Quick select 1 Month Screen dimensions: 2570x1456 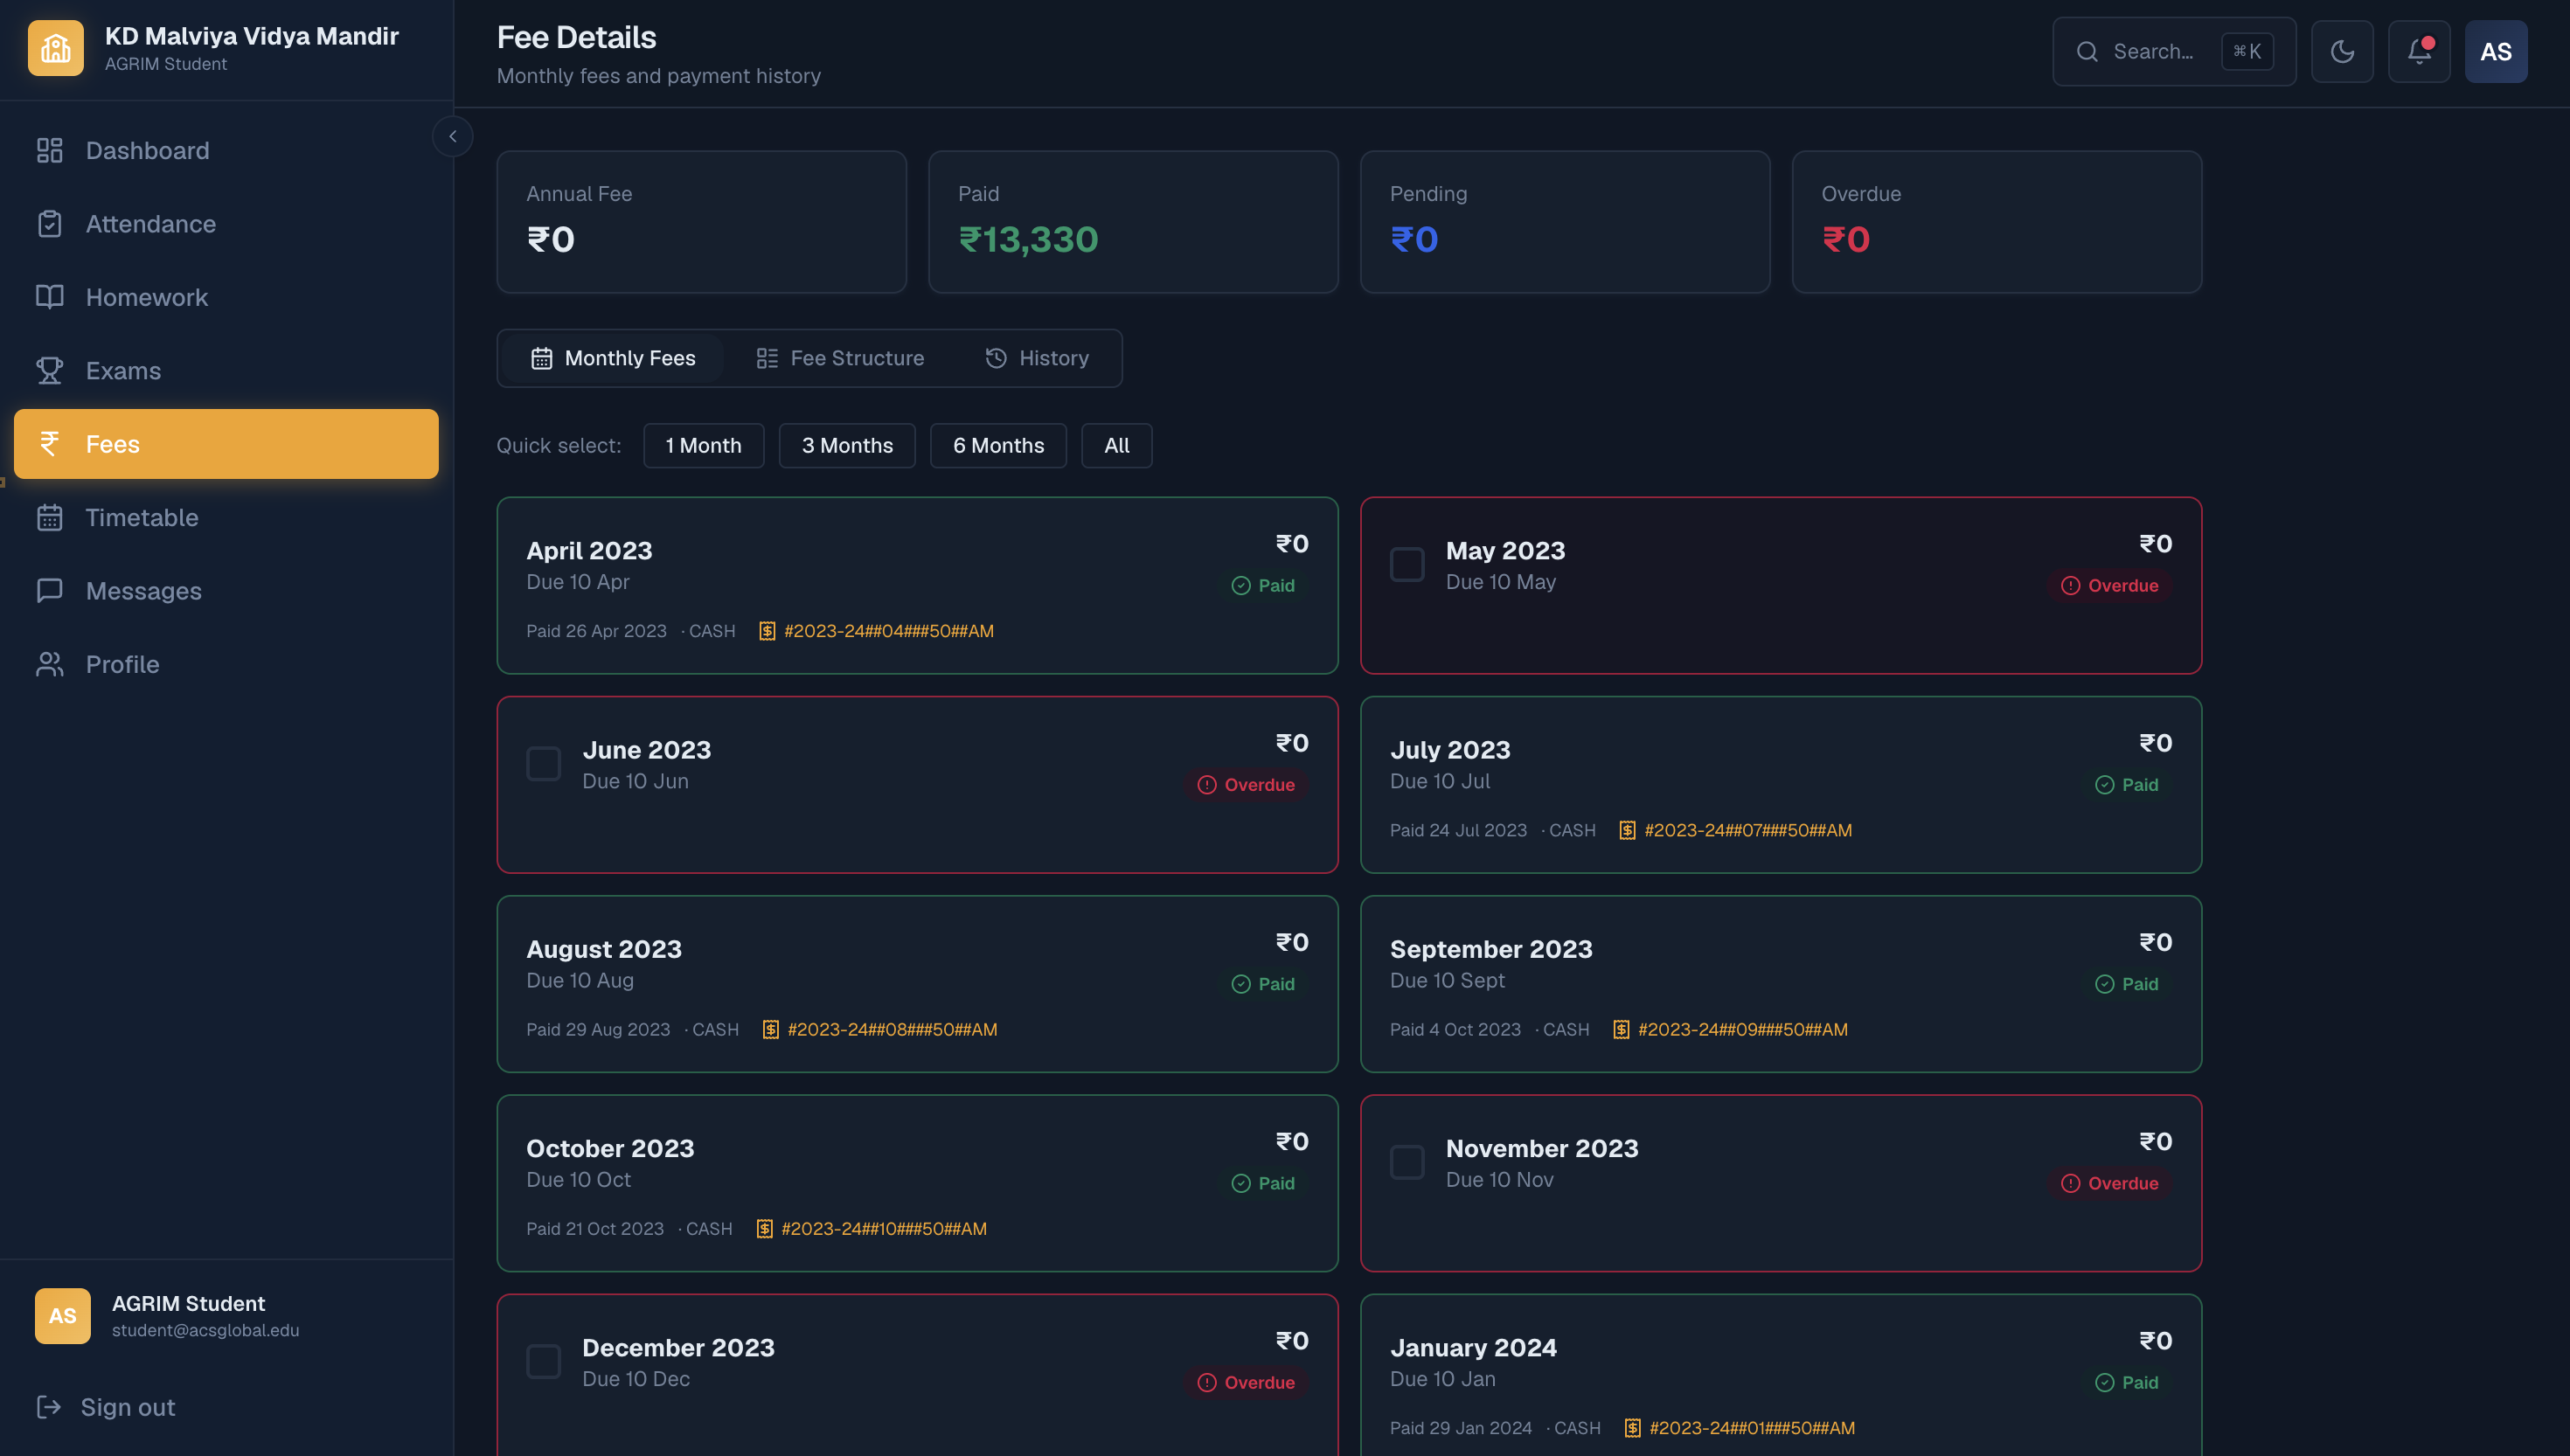pos(704,445)
